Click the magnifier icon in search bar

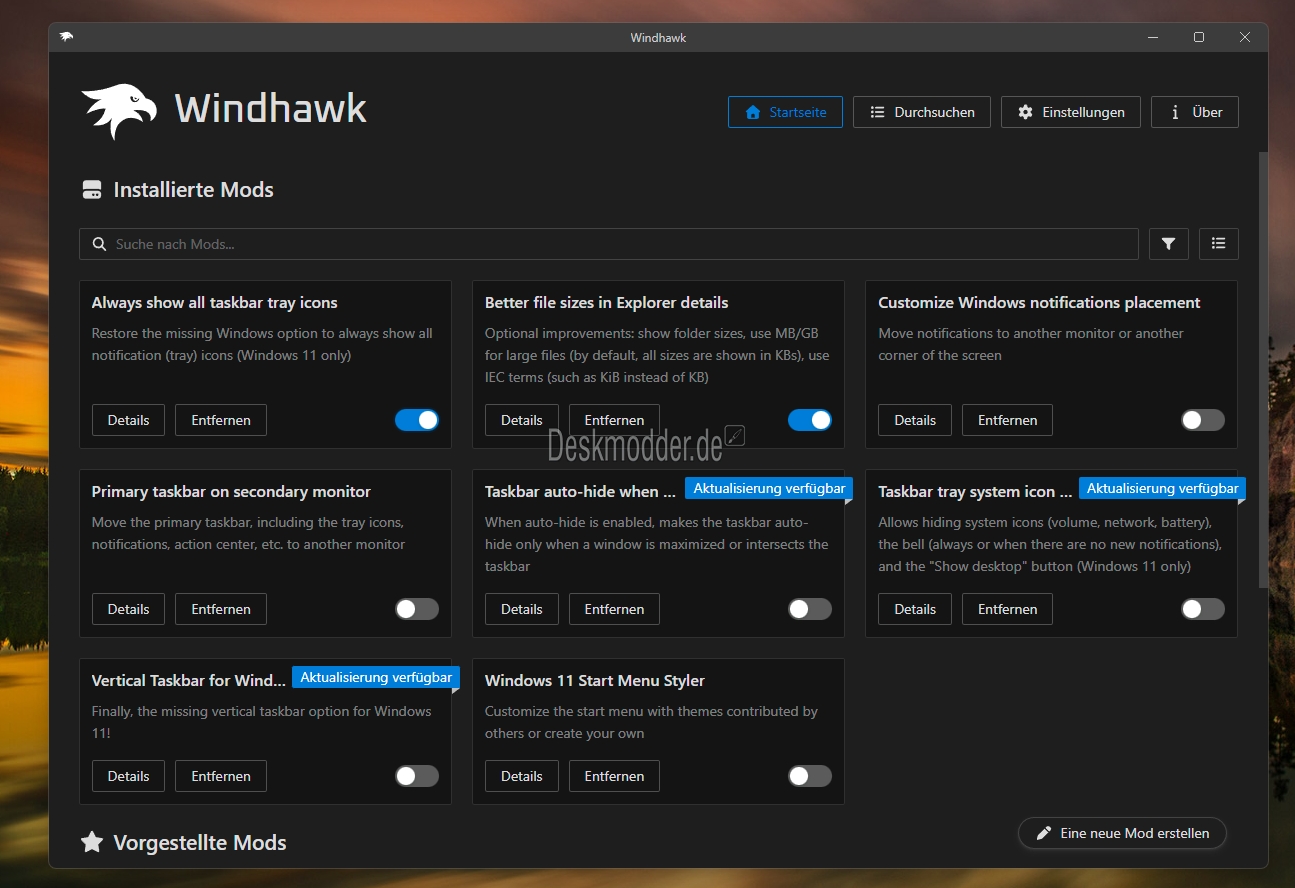tap(99, 244)
